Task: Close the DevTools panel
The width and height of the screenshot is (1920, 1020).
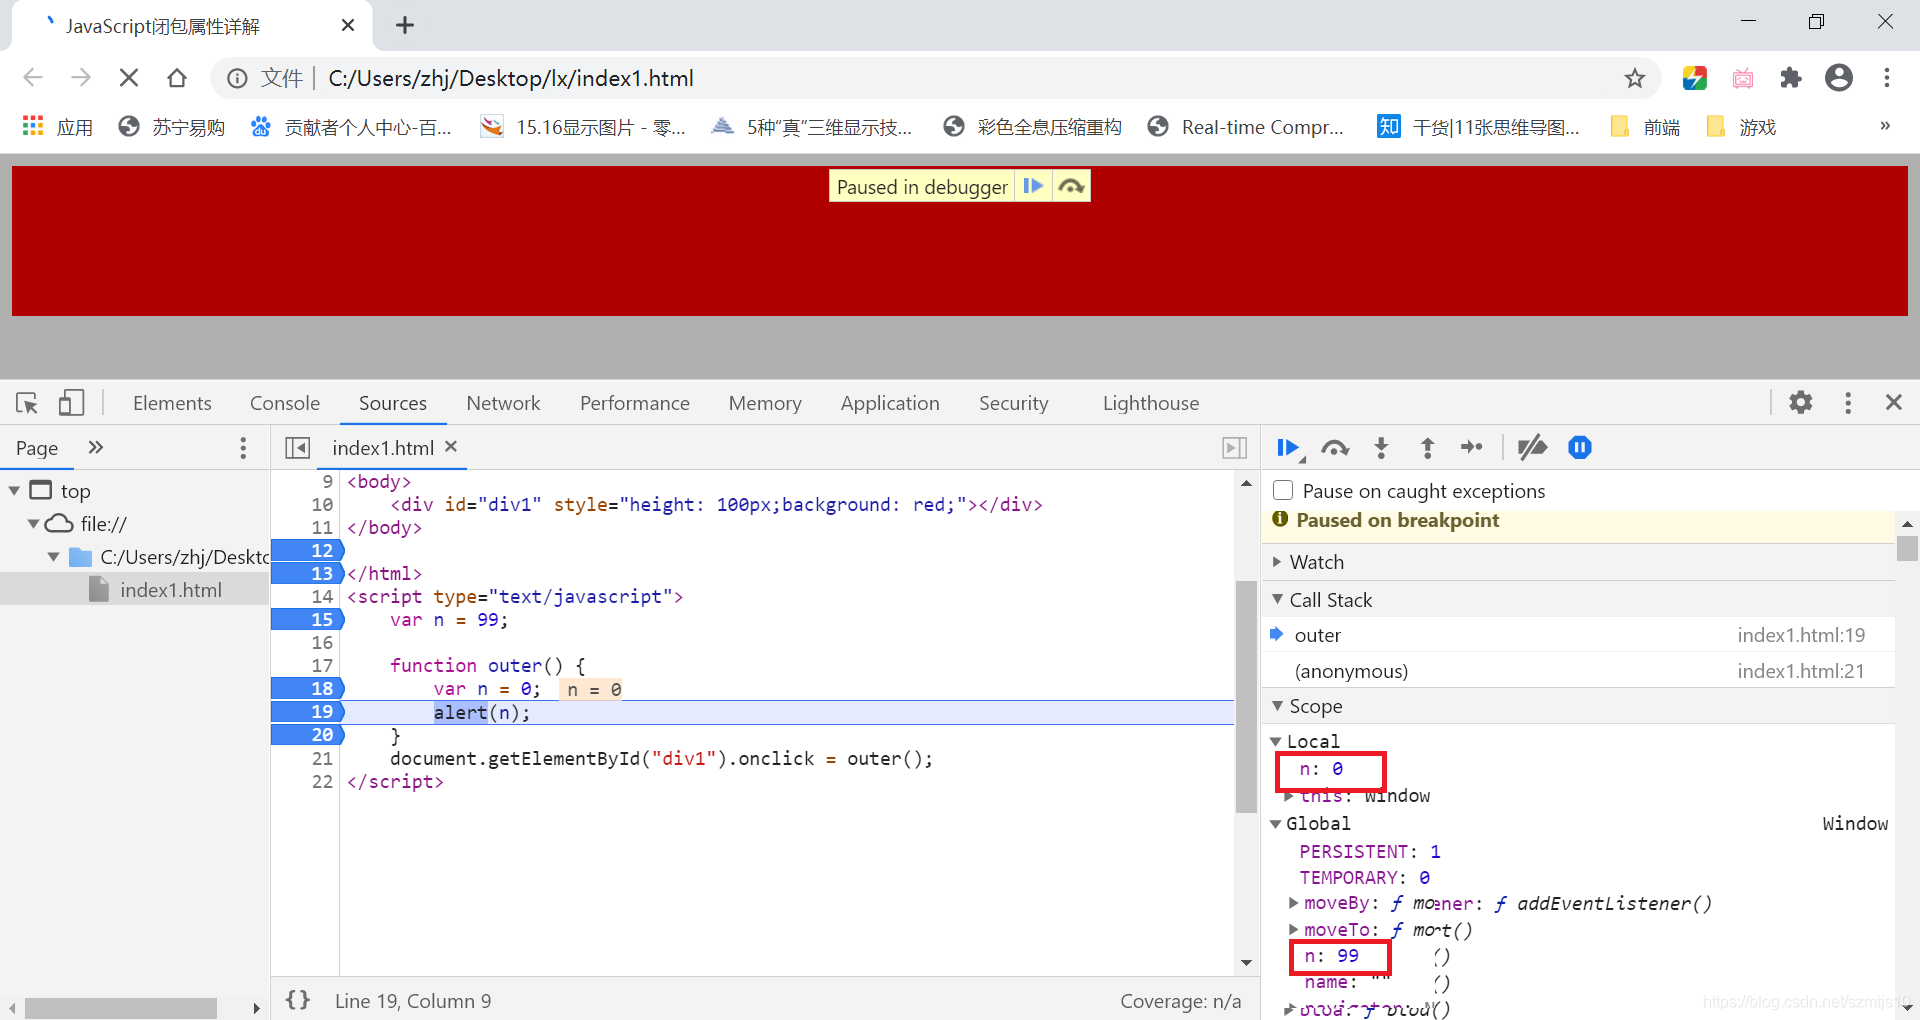Action: coord(1894,402)
